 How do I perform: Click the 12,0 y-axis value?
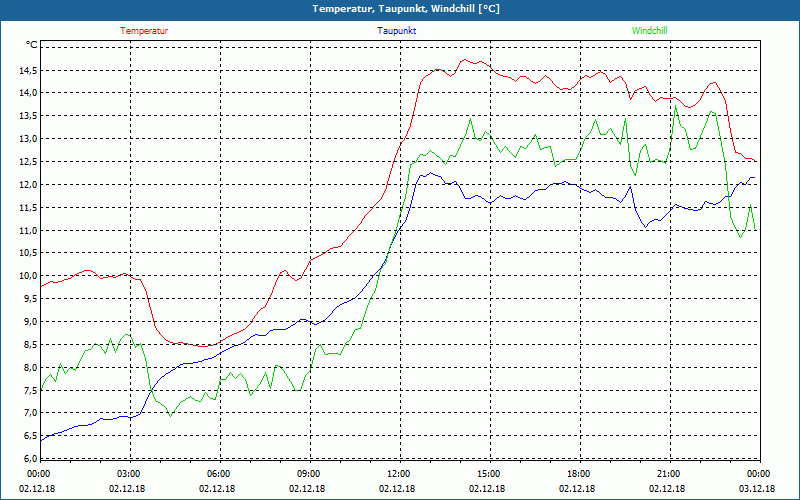pyautogui.click(x=28, y=185)
